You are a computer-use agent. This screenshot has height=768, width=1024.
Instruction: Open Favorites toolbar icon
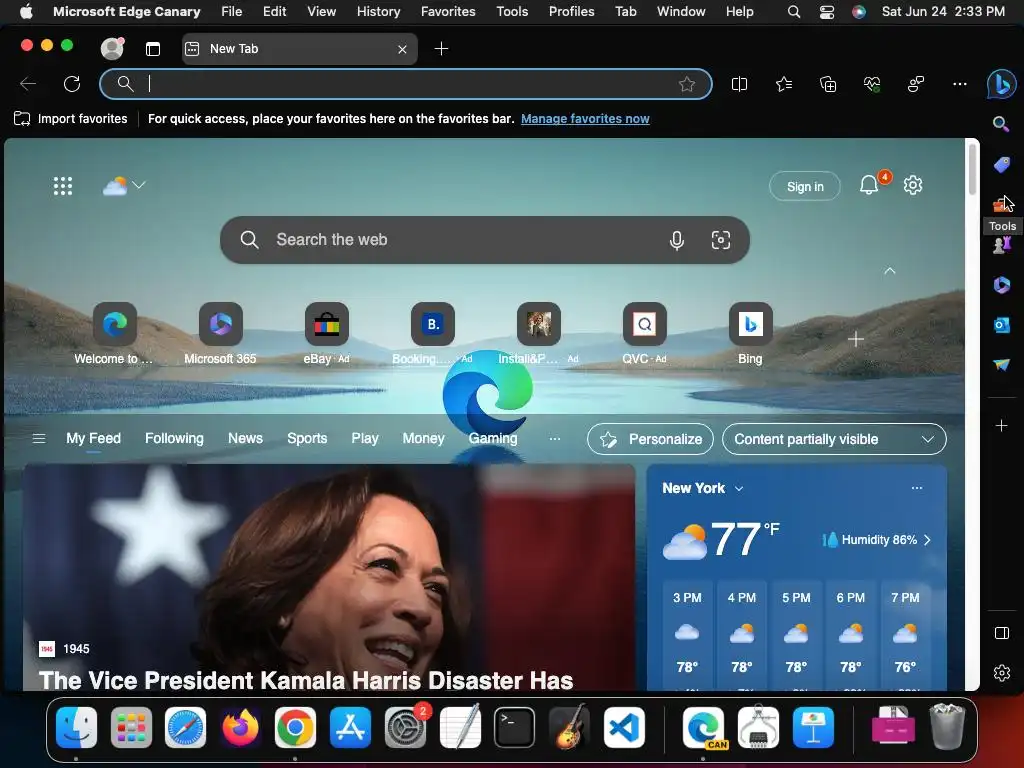coord(784,84)
